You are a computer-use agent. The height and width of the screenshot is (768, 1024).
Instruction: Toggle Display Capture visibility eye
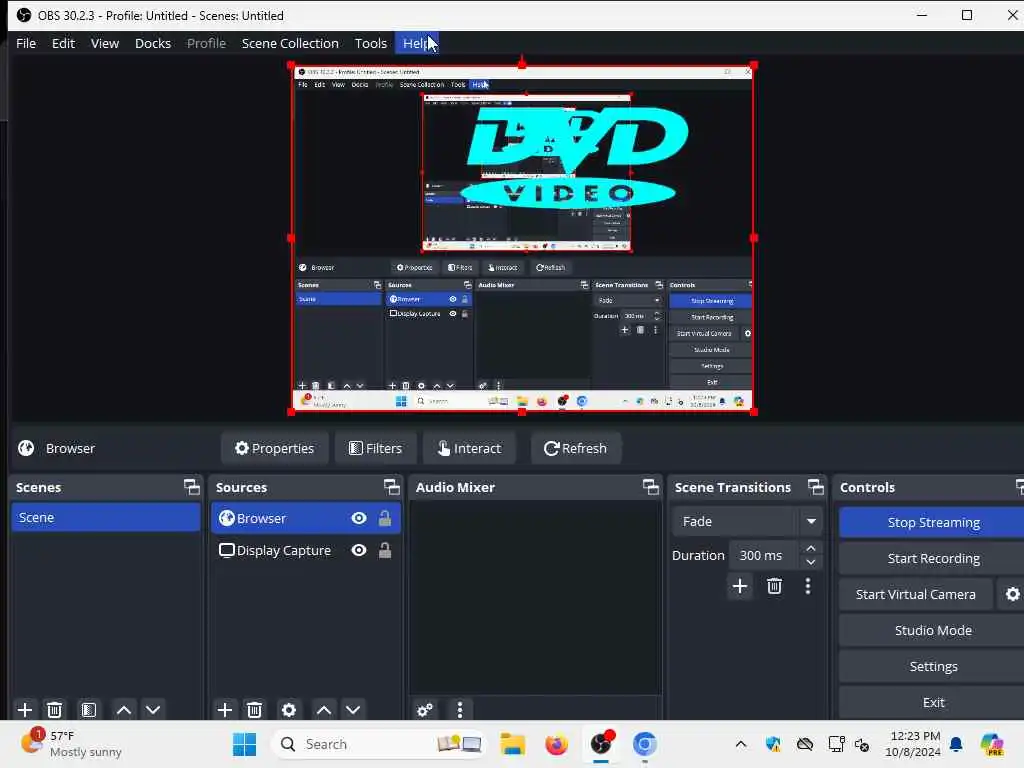tap(359, 551)
